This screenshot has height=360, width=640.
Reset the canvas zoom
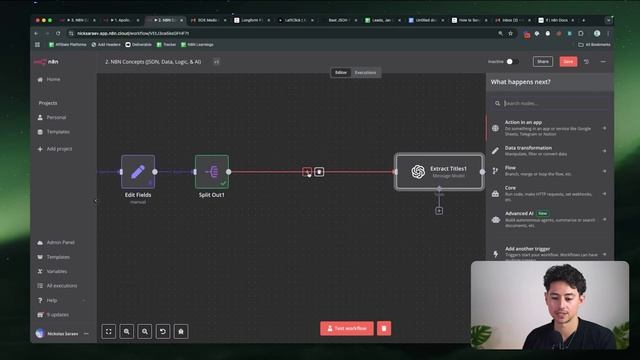[163, 331]
